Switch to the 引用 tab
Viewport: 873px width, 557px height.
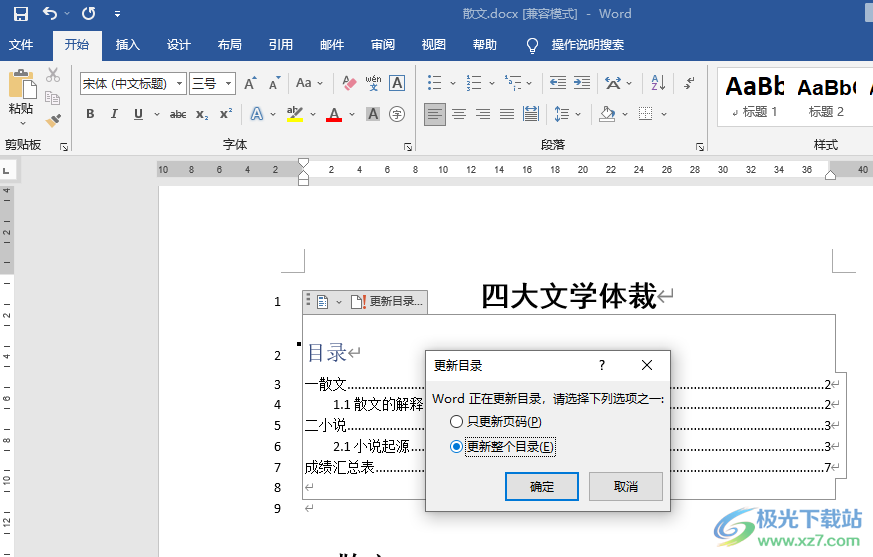pos(281,45)
